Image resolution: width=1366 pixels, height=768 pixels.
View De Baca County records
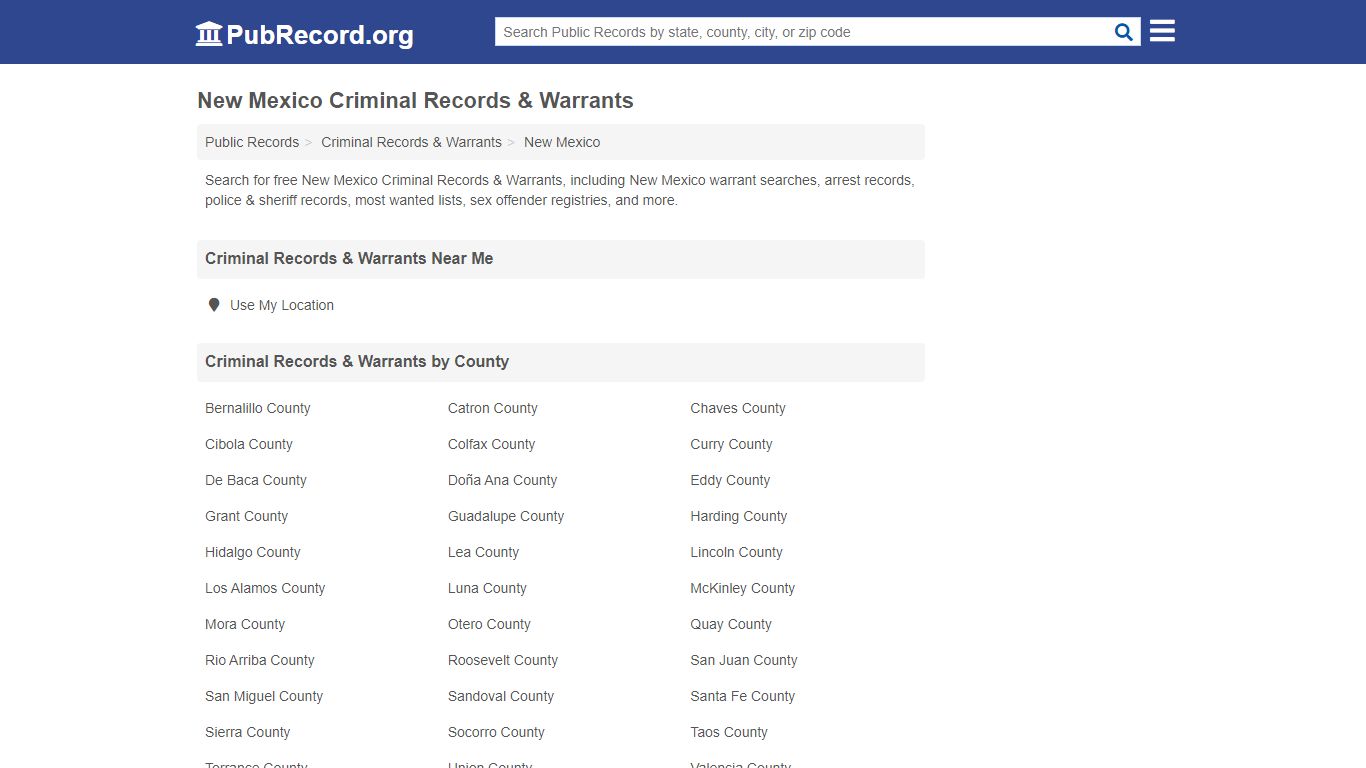point(256,480)
